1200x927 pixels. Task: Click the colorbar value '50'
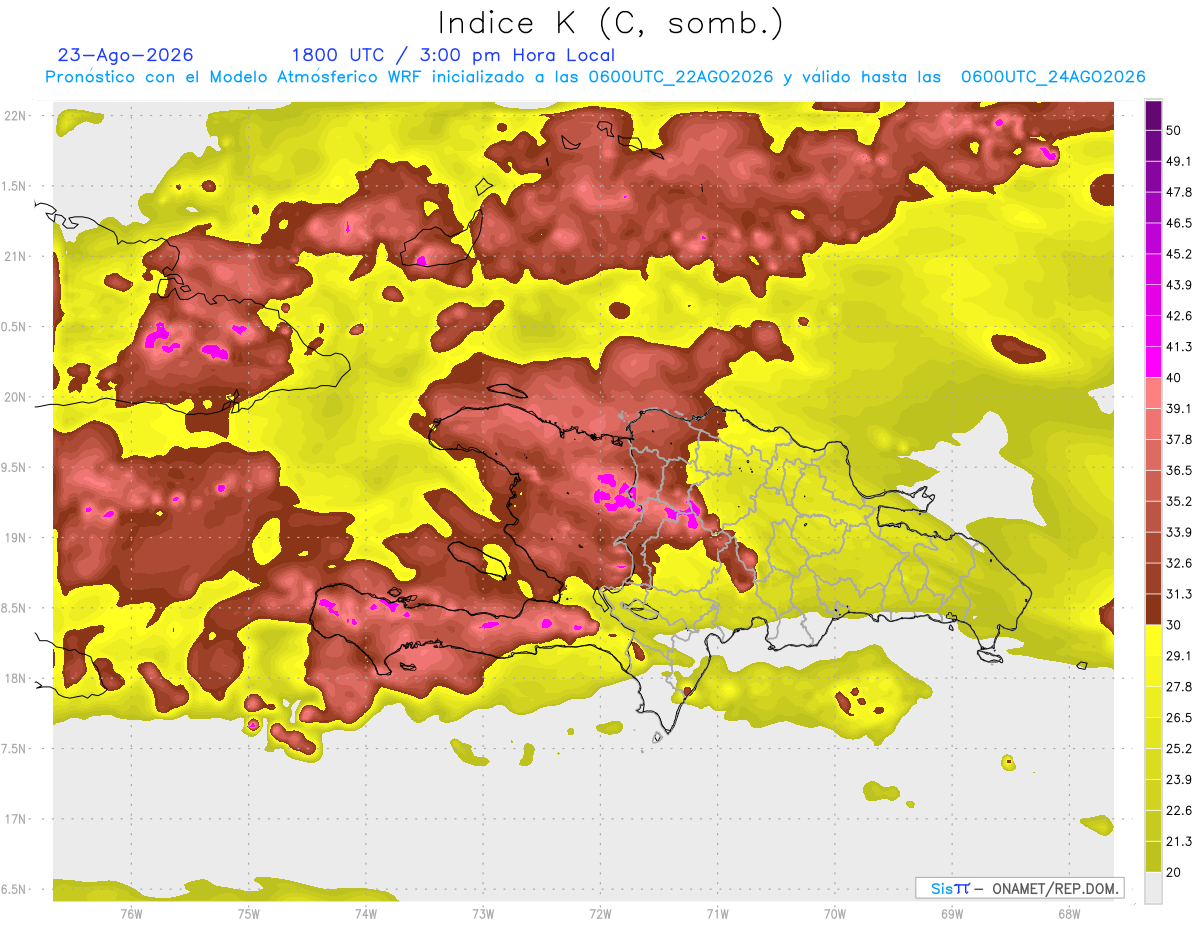pyautogui.click(x=1175, y=130)
